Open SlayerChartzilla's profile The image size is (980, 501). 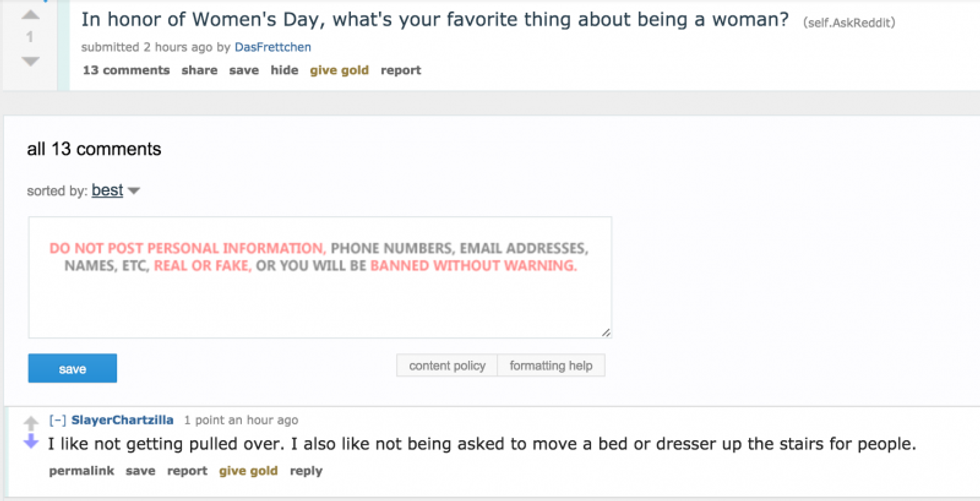[x=122, y=420]
